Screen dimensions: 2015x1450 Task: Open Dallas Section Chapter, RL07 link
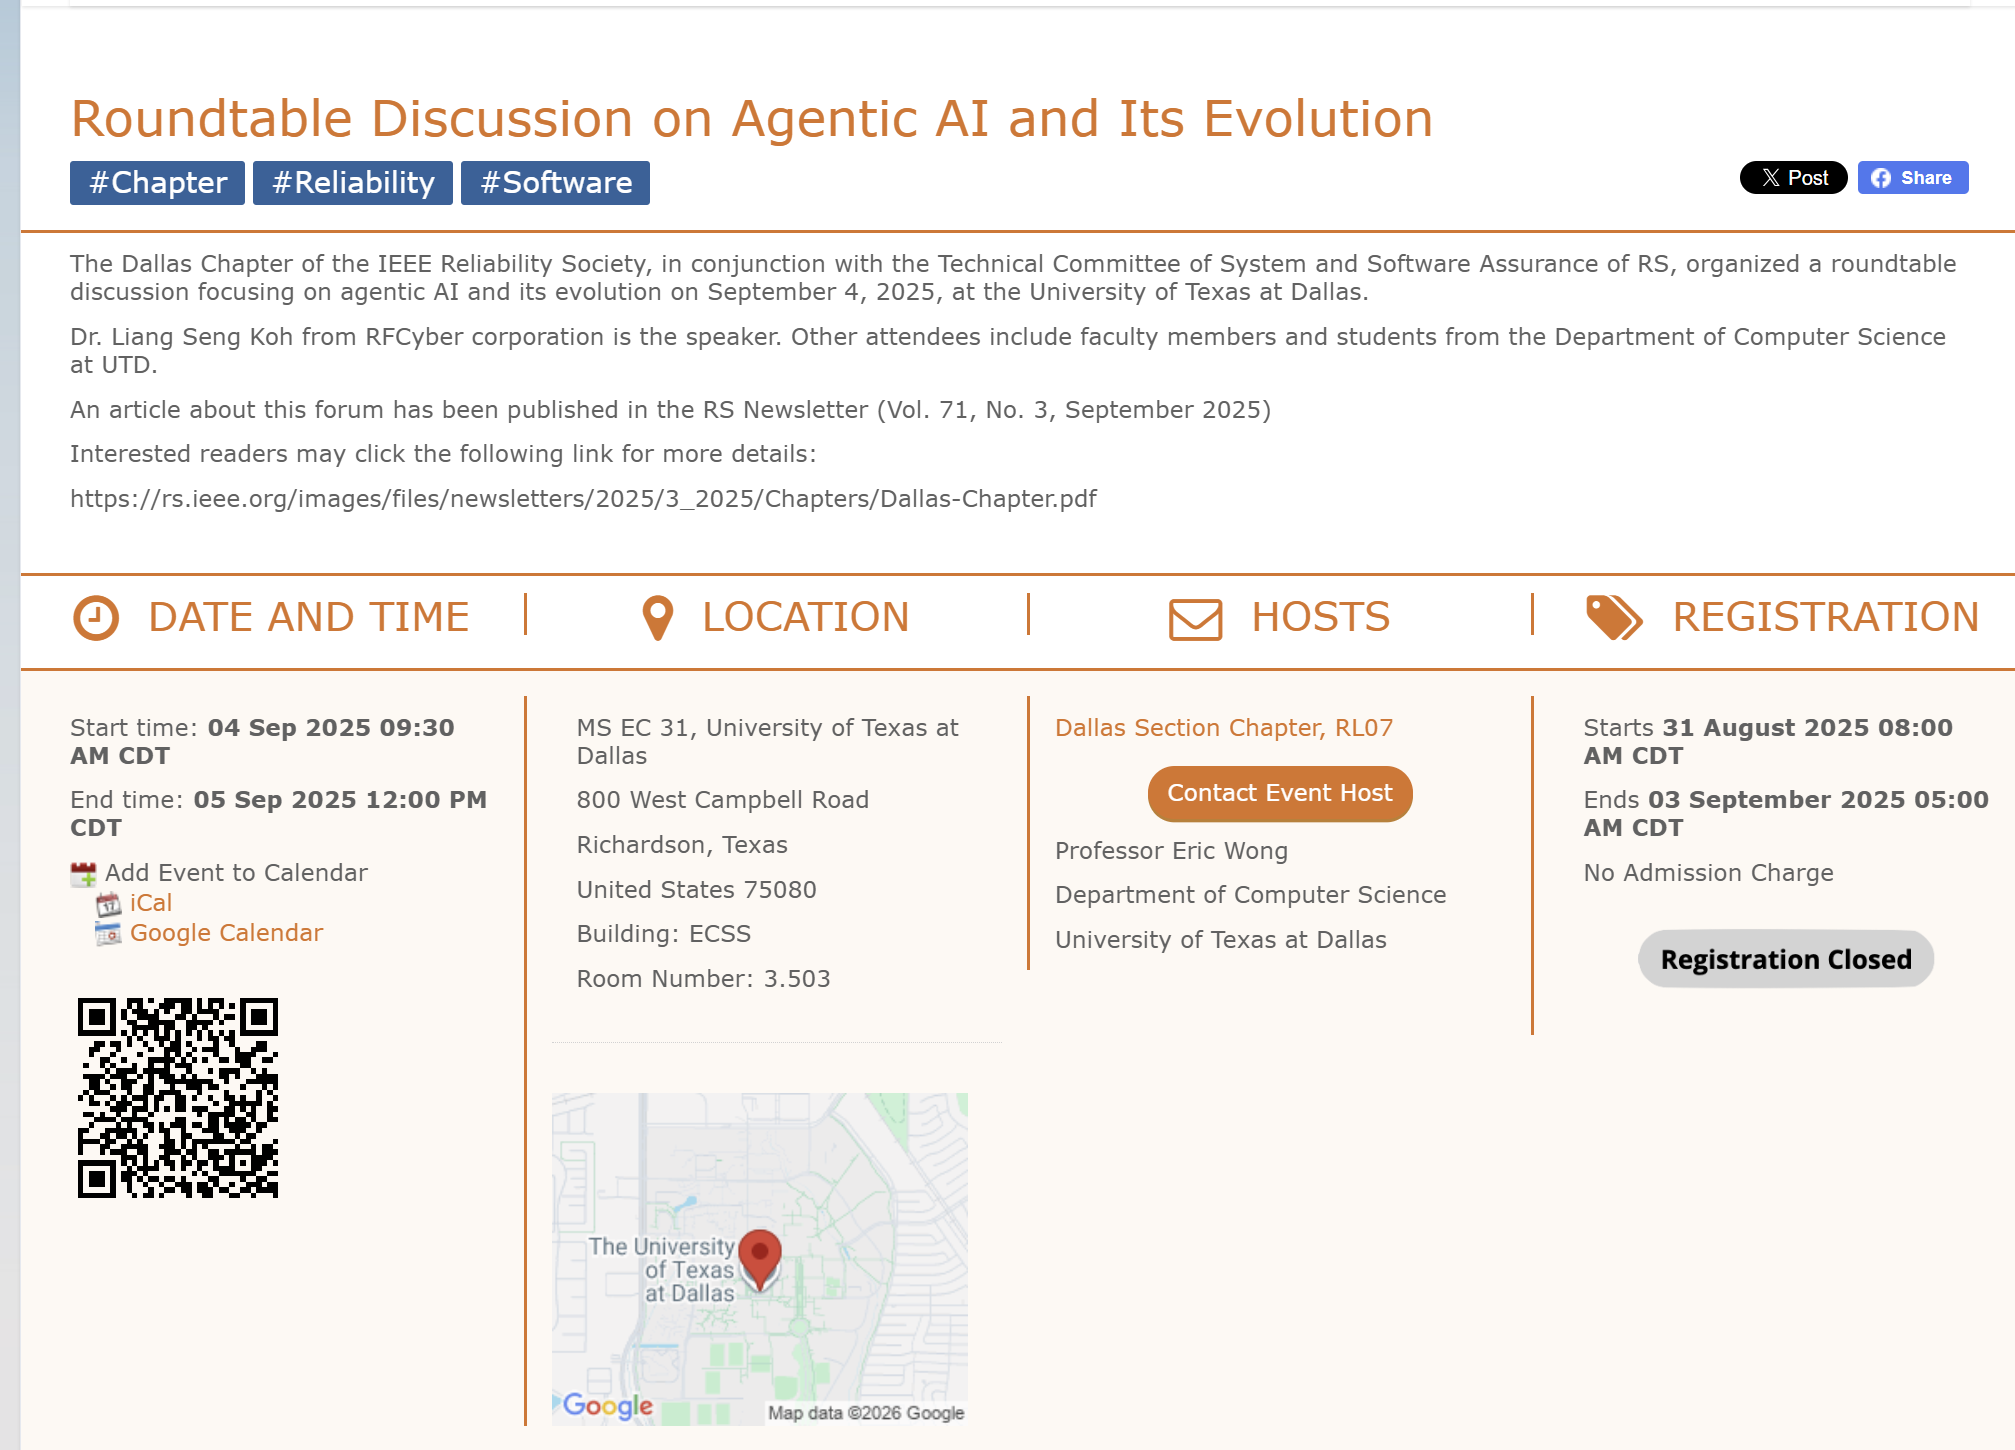pyautogui.click(x=1224, y=728)
